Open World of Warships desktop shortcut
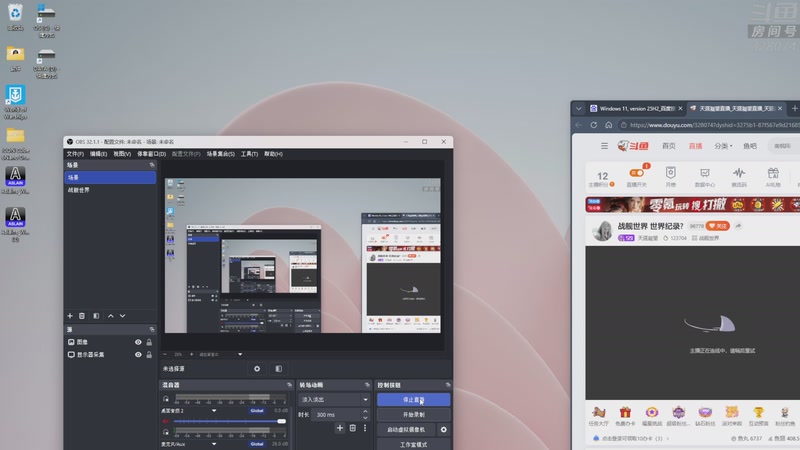 point(15,102)
